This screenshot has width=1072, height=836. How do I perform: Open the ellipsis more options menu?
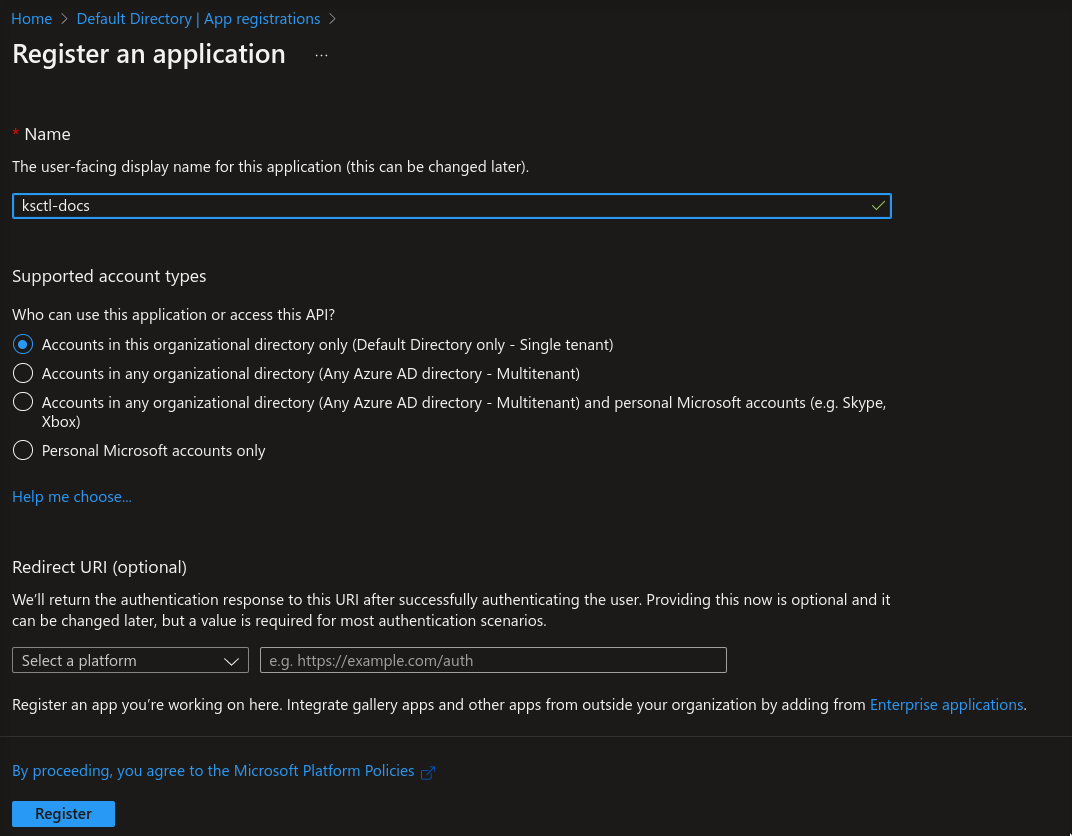coord(321,56)
